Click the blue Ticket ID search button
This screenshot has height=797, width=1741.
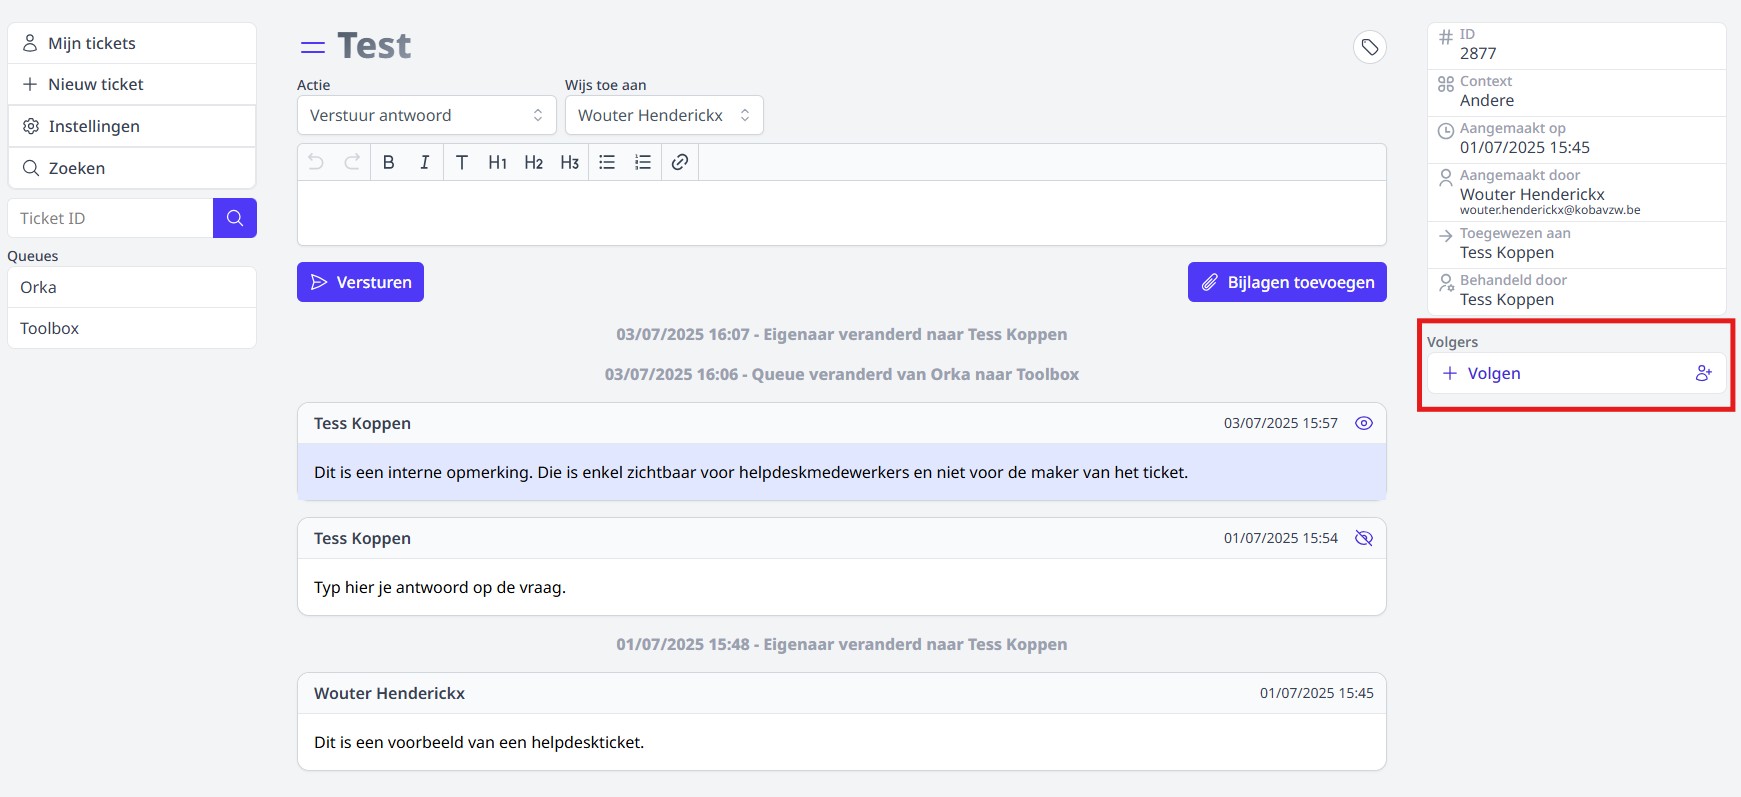coord(235,218)
